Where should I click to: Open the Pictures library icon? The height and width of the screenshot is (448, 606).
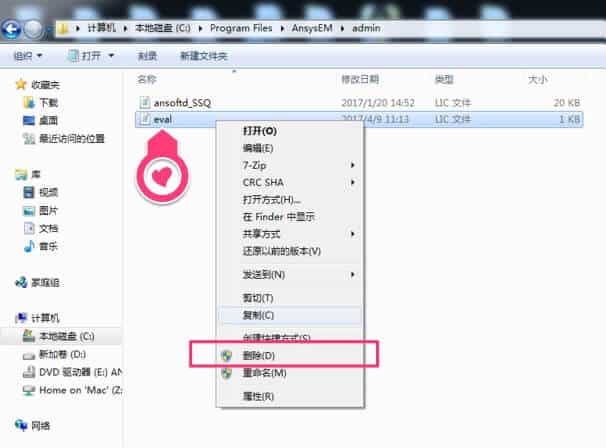coord(29,210)
